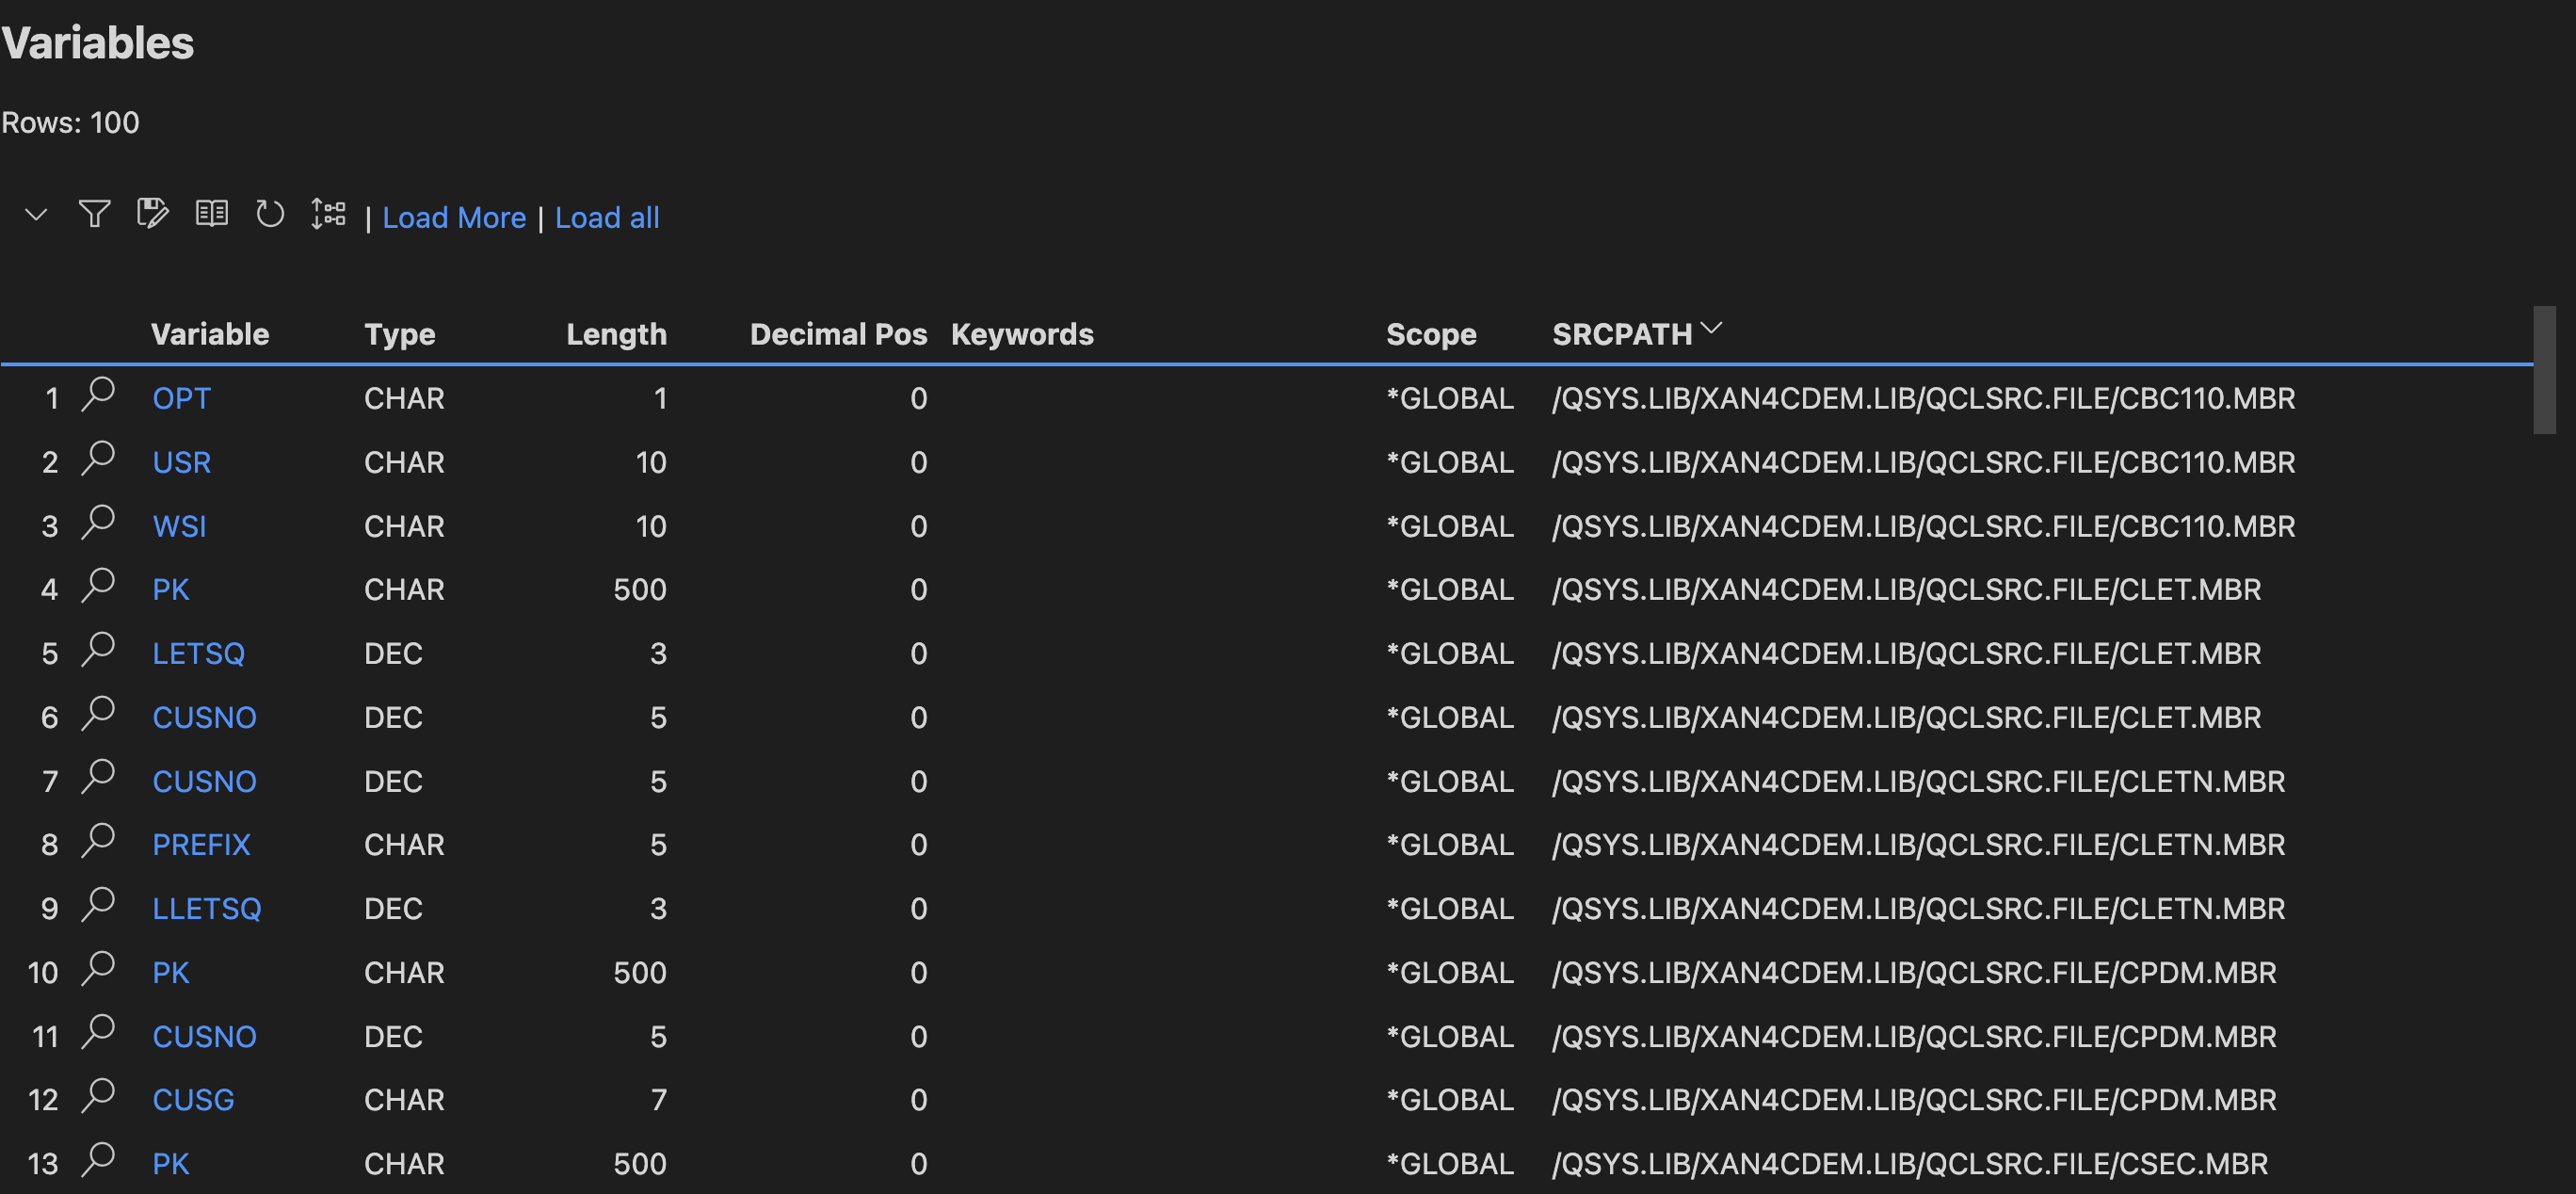The height and width of the screenshot is (1194, 2576).
Task: Click Load More link
Action: pos(454,218)
